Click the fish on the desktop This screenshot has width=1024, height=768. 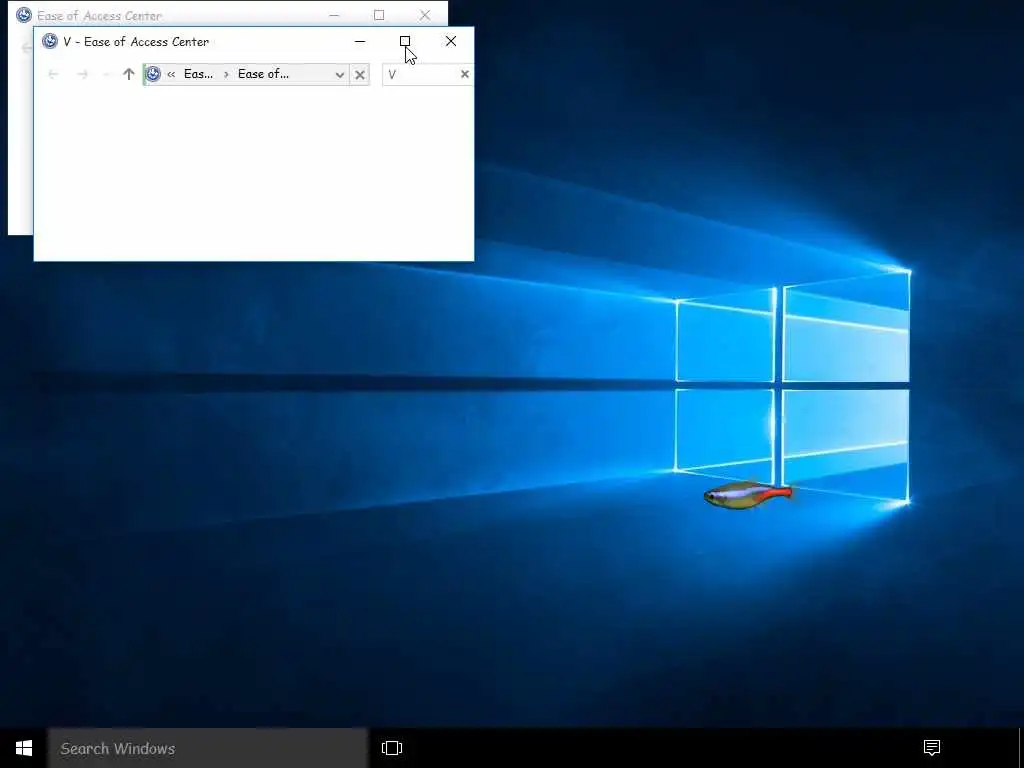(747, 495)
